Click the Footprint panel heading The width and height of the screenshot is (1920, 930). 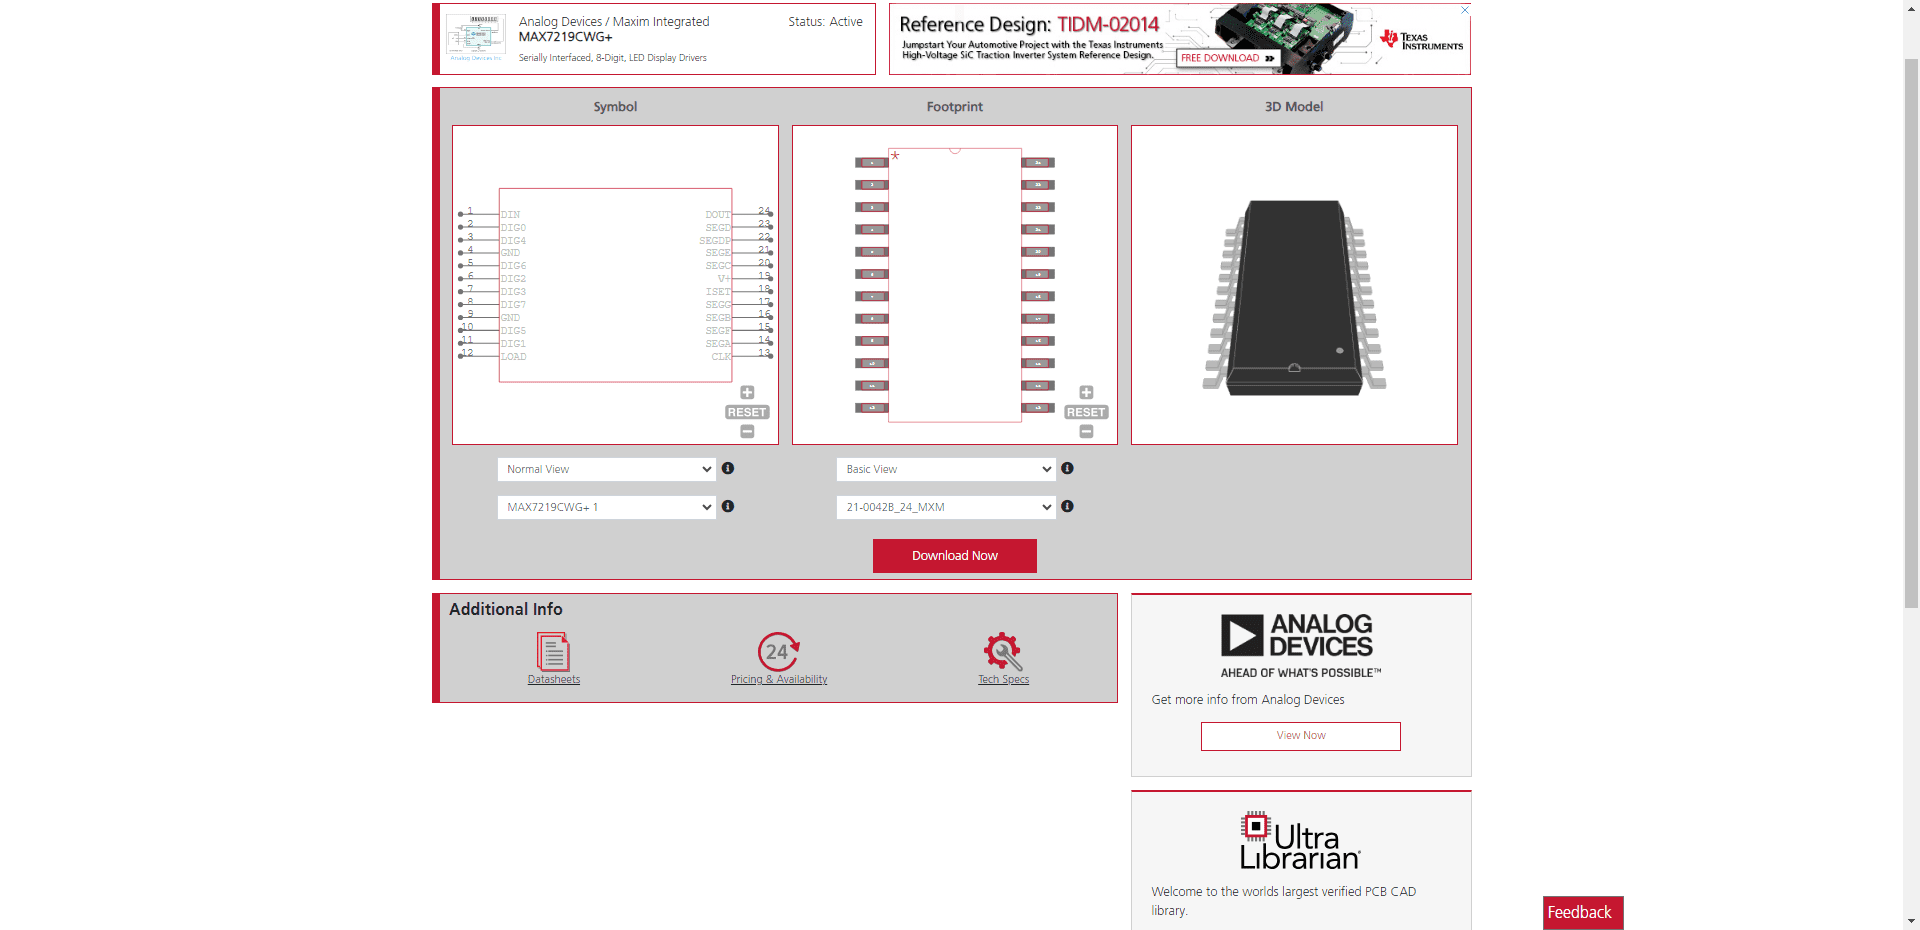pos(955,107)
